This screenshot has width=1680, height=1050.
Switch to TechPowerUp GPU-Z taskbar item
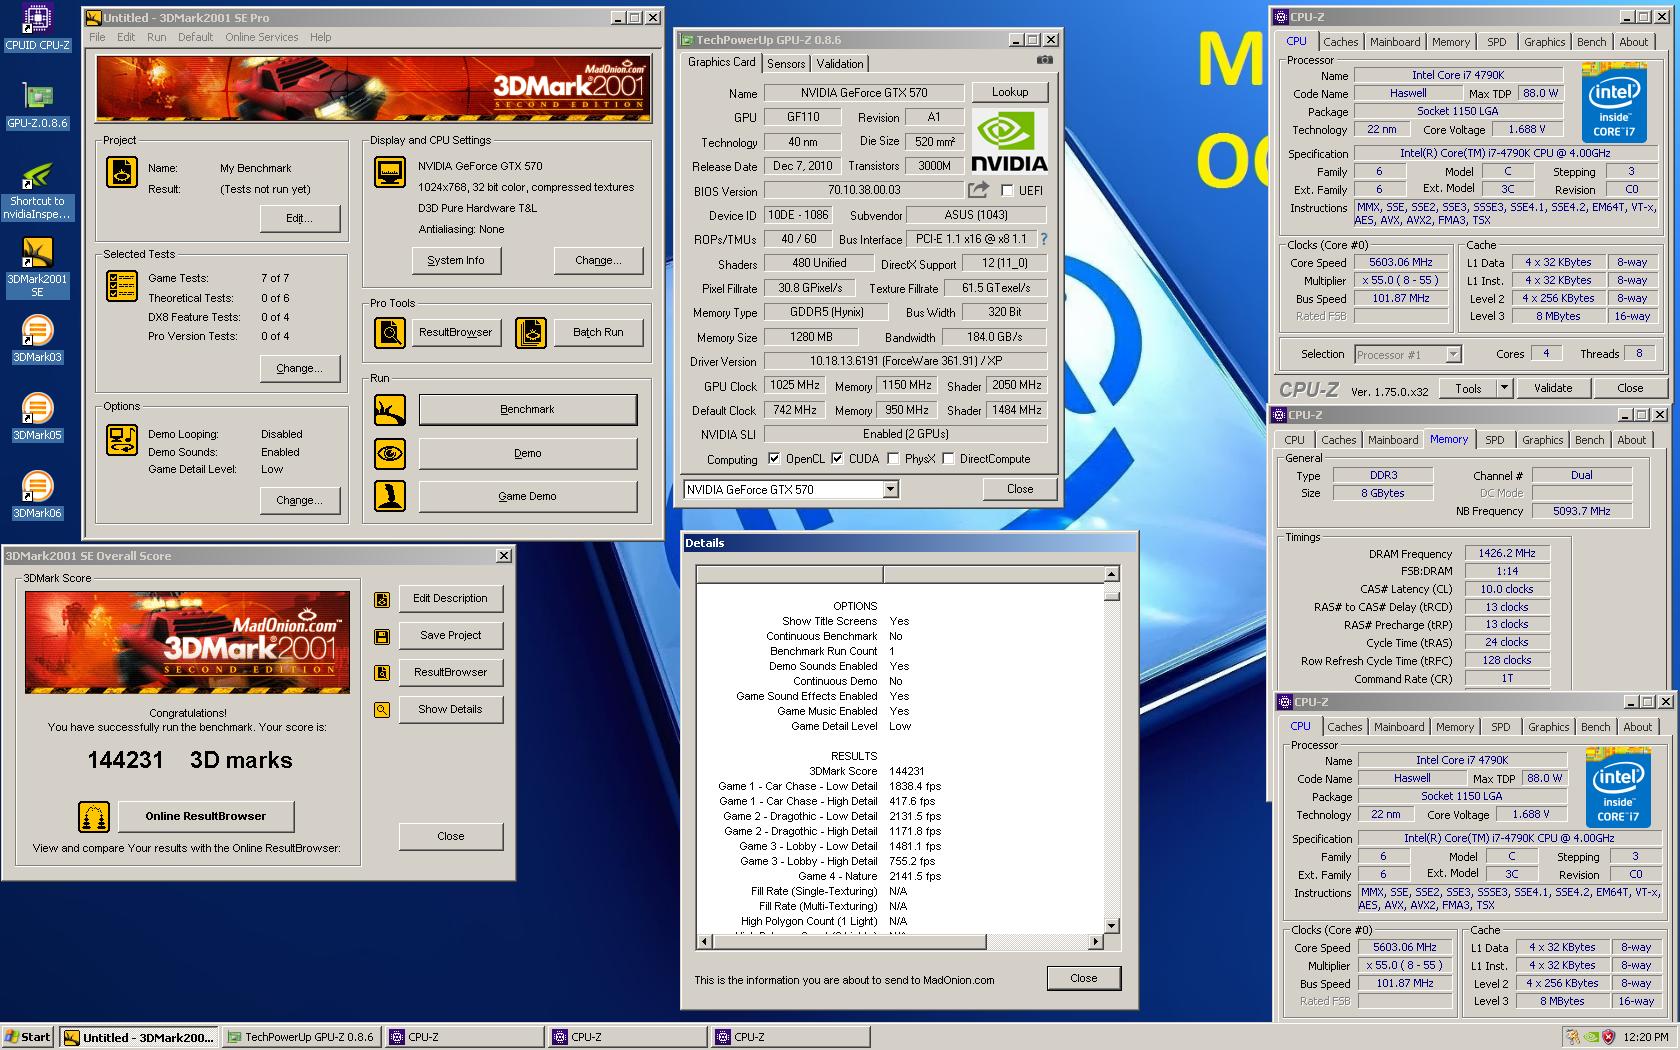coord(302,1037)
